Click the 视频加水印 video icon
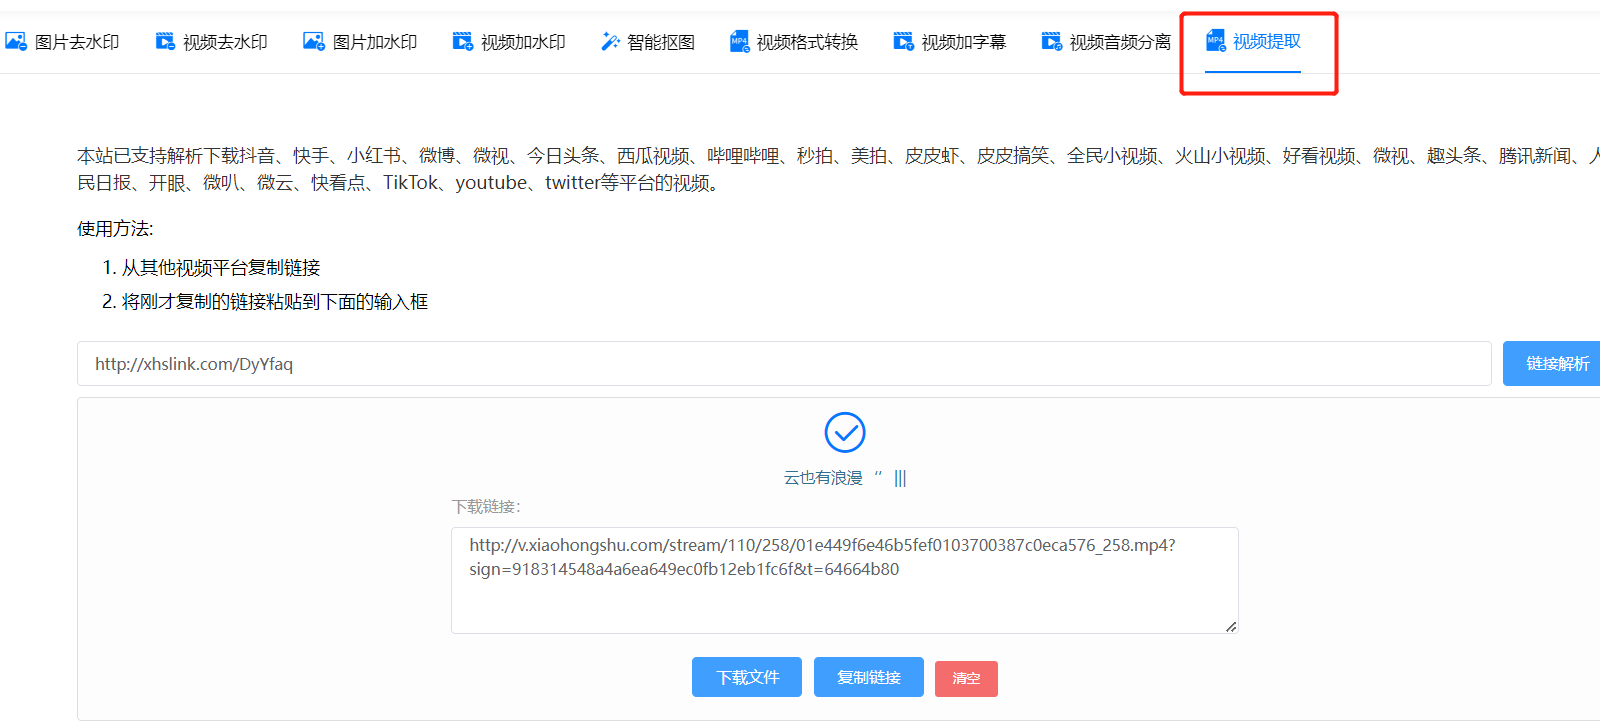The width and height of the screenshot is (1600, 721). (x=462, y=42)
